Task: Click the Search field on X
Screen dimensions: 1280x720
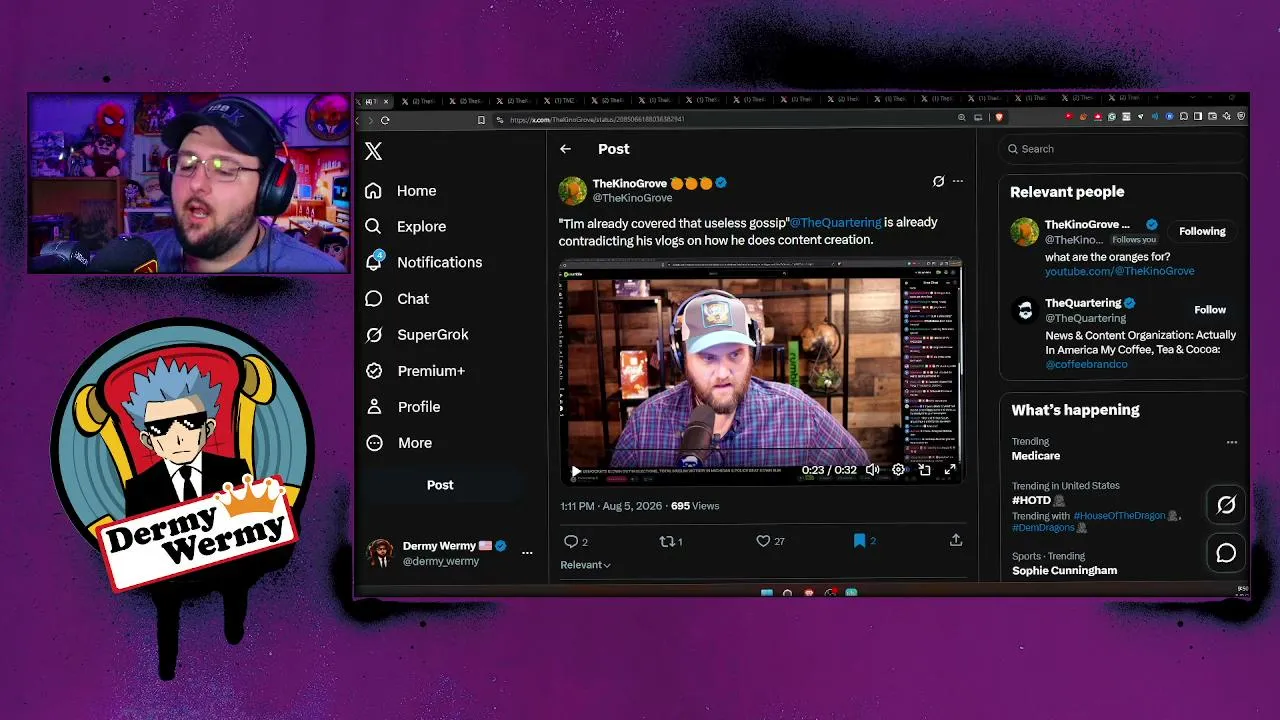Action: click(1122, 149)
